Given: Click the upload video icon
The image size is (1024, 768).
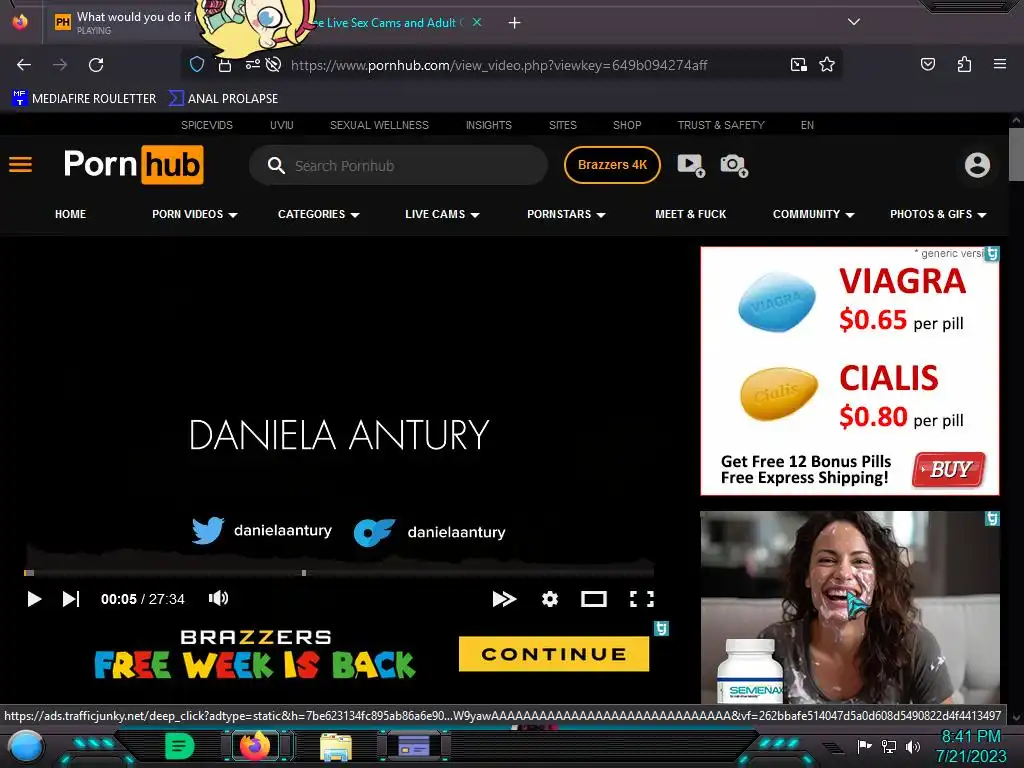Looking at the screenshot, I should point(690,165).
